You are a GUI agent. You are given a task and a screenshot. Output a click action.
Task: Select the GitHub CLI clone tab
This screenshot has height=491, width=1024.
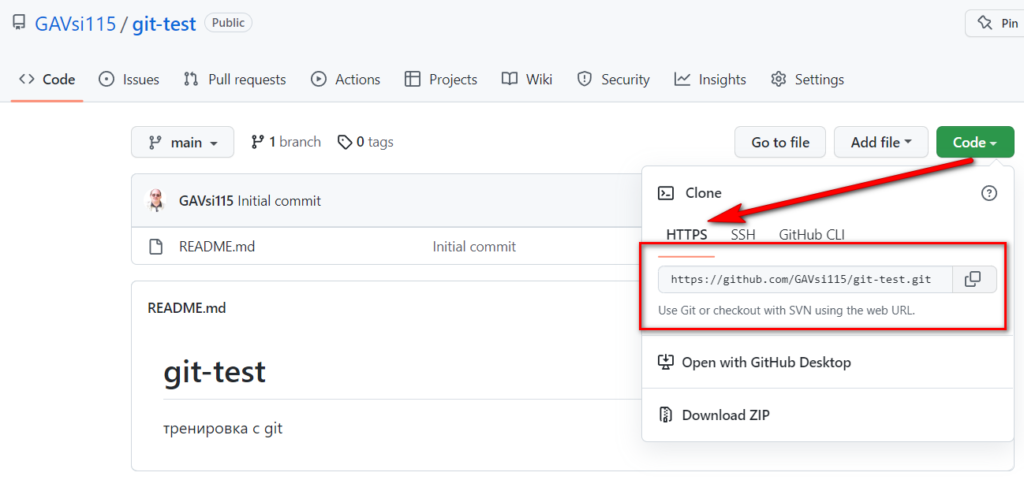coord(812,235)
